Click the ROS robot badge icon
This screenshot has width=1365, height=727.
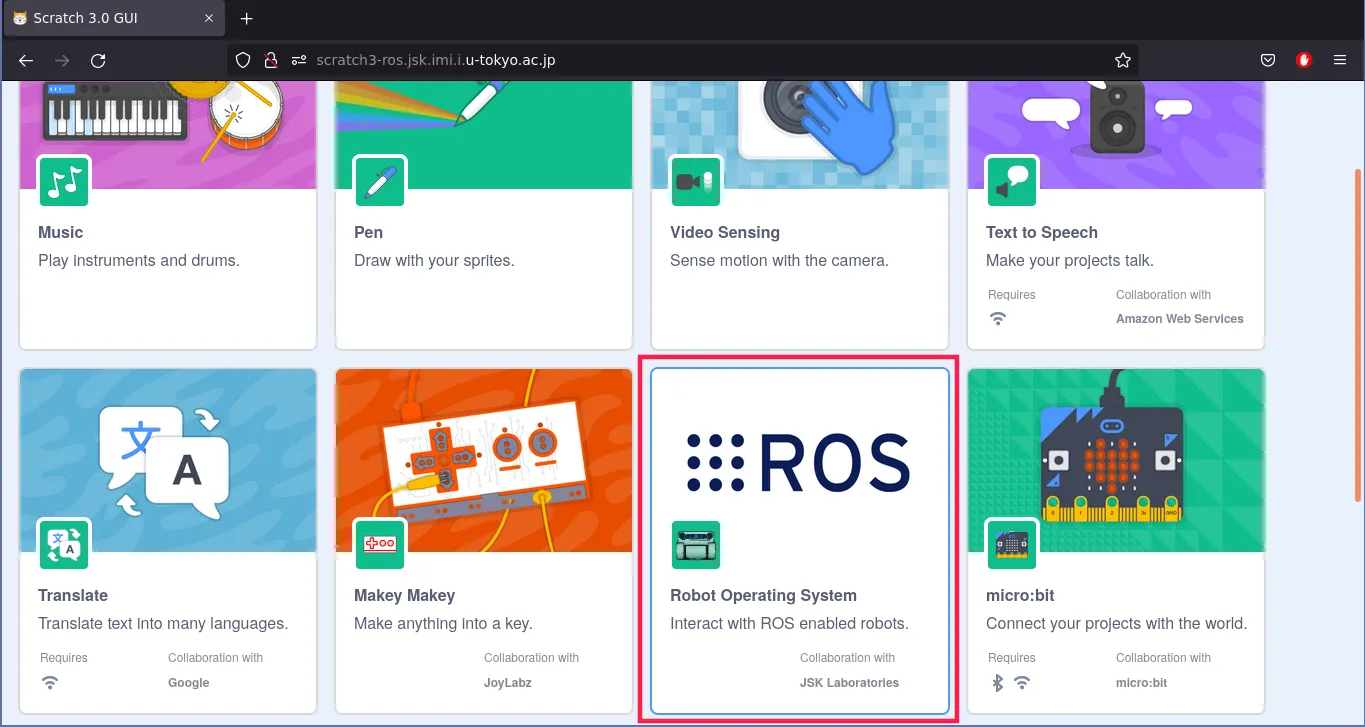pyautogui.click(x=695, y=545)
